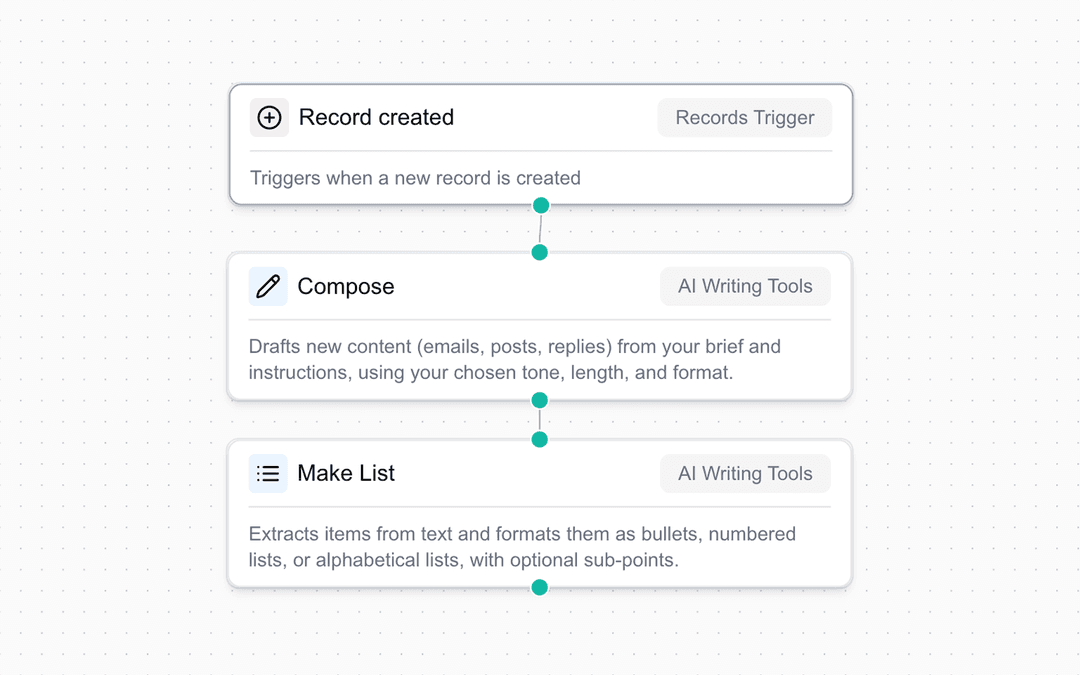This screenshot has width=1080, height=675.
Task: Expand the Compose node description area
Action: click(x=514, y=359)
